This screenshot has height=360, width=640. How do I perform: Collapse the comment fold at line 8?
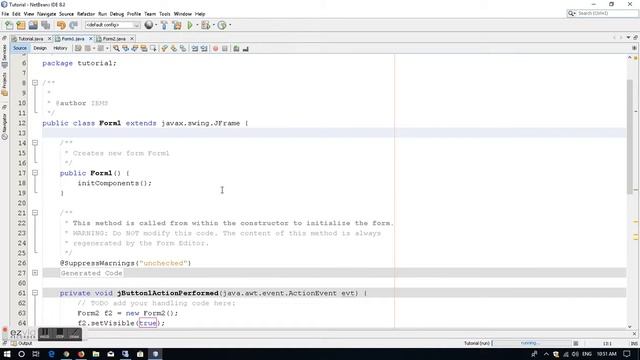[35, 83]
